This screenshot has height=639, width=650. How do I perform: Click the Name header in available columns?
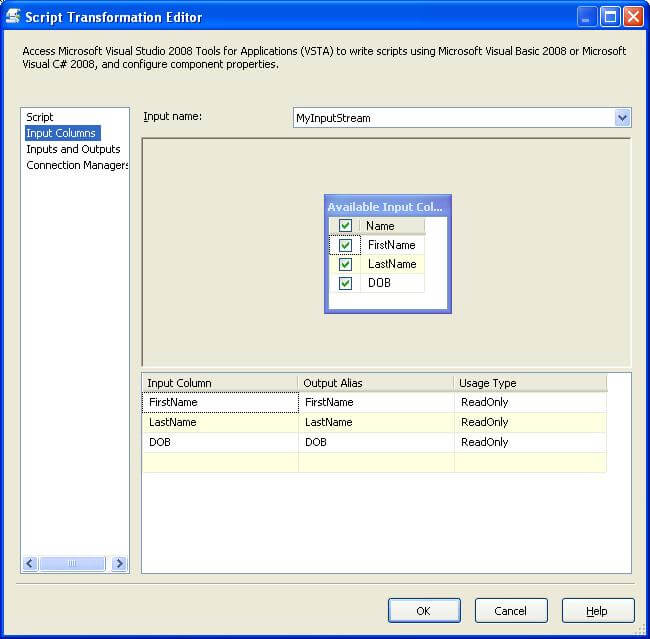[x=392, y=226]
